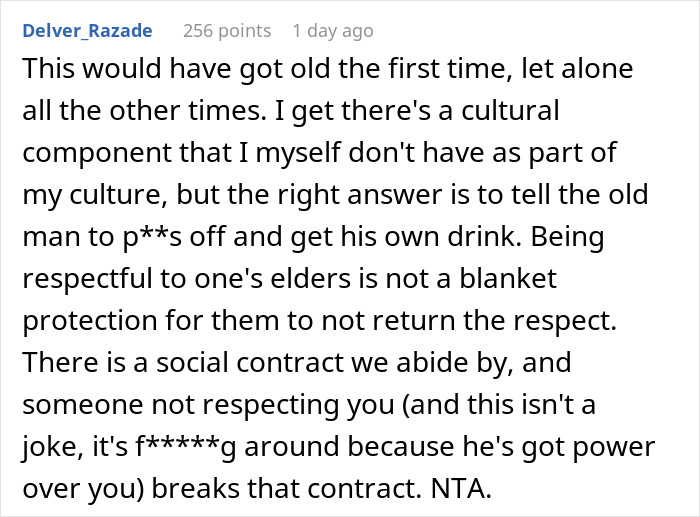The width and height of the screenshot is (700, 517).
Task: Click the words someone not respecting you
Action: tap(208, 405)
